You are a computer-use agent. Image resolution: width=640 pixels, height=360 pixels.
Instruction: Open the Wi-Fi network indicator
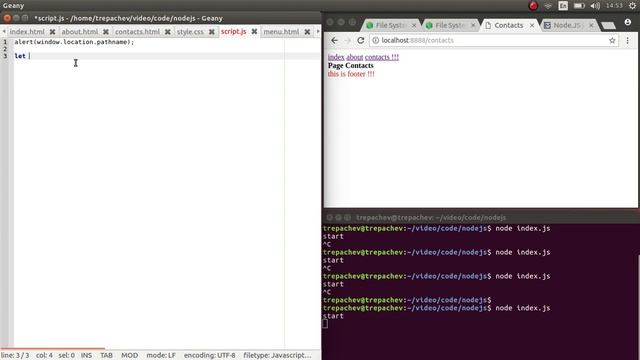548,6
